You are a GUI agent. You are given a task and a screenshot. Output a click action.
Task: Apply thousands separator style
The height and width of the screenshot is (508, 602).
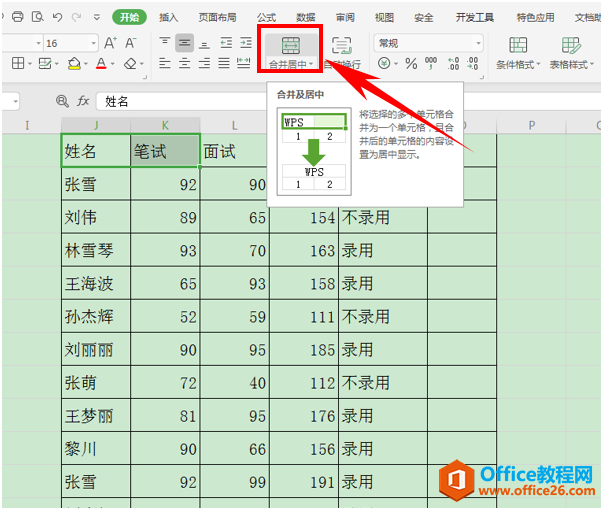point(431,63)
